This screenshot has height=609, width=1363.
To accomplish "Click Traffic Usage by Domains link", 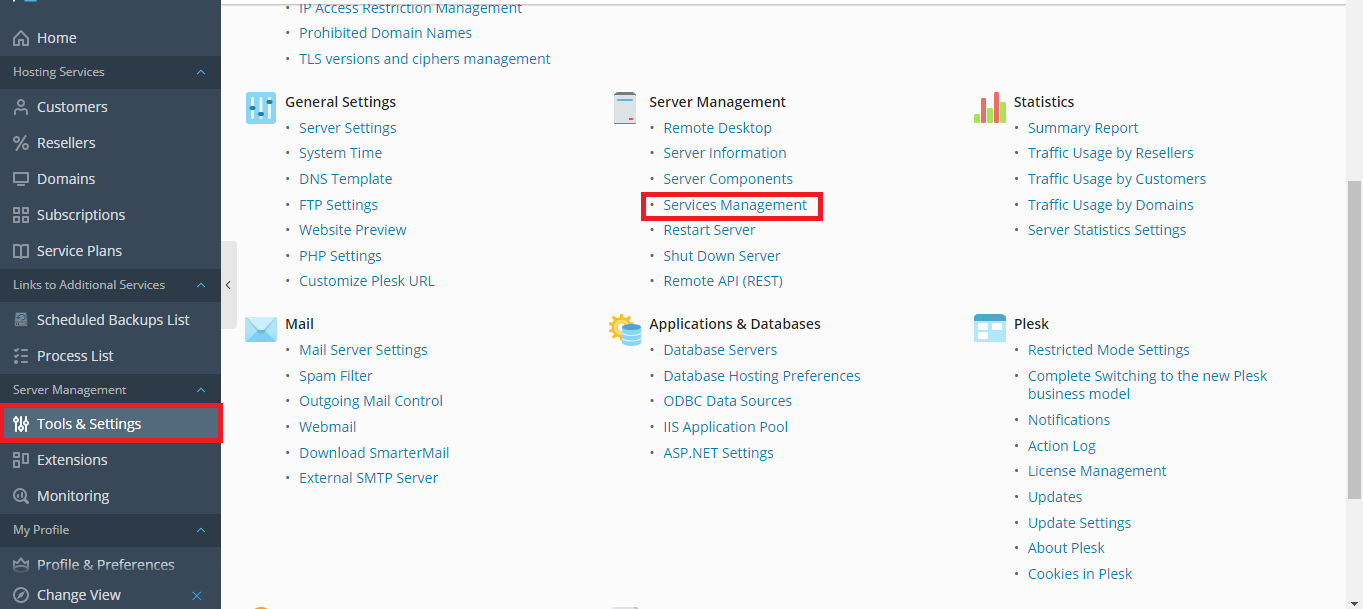I will tap(1110, 205).
